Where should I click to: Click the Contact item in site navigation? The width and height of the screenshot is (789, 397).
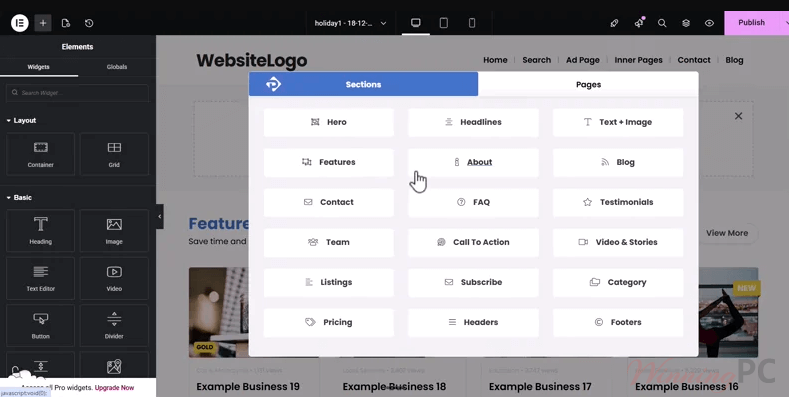(x=694, y=60)
